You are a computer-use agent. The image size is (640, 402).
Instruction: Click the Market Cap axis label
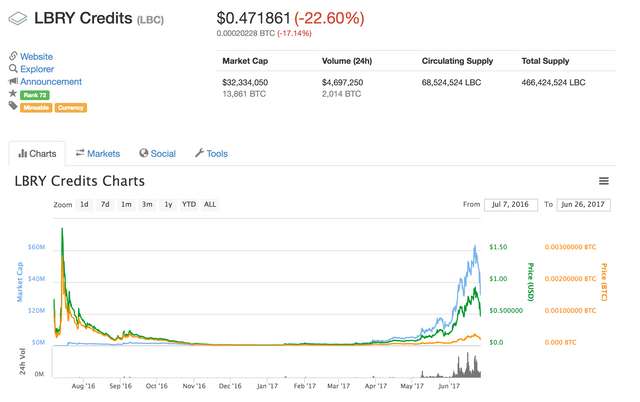20,282
